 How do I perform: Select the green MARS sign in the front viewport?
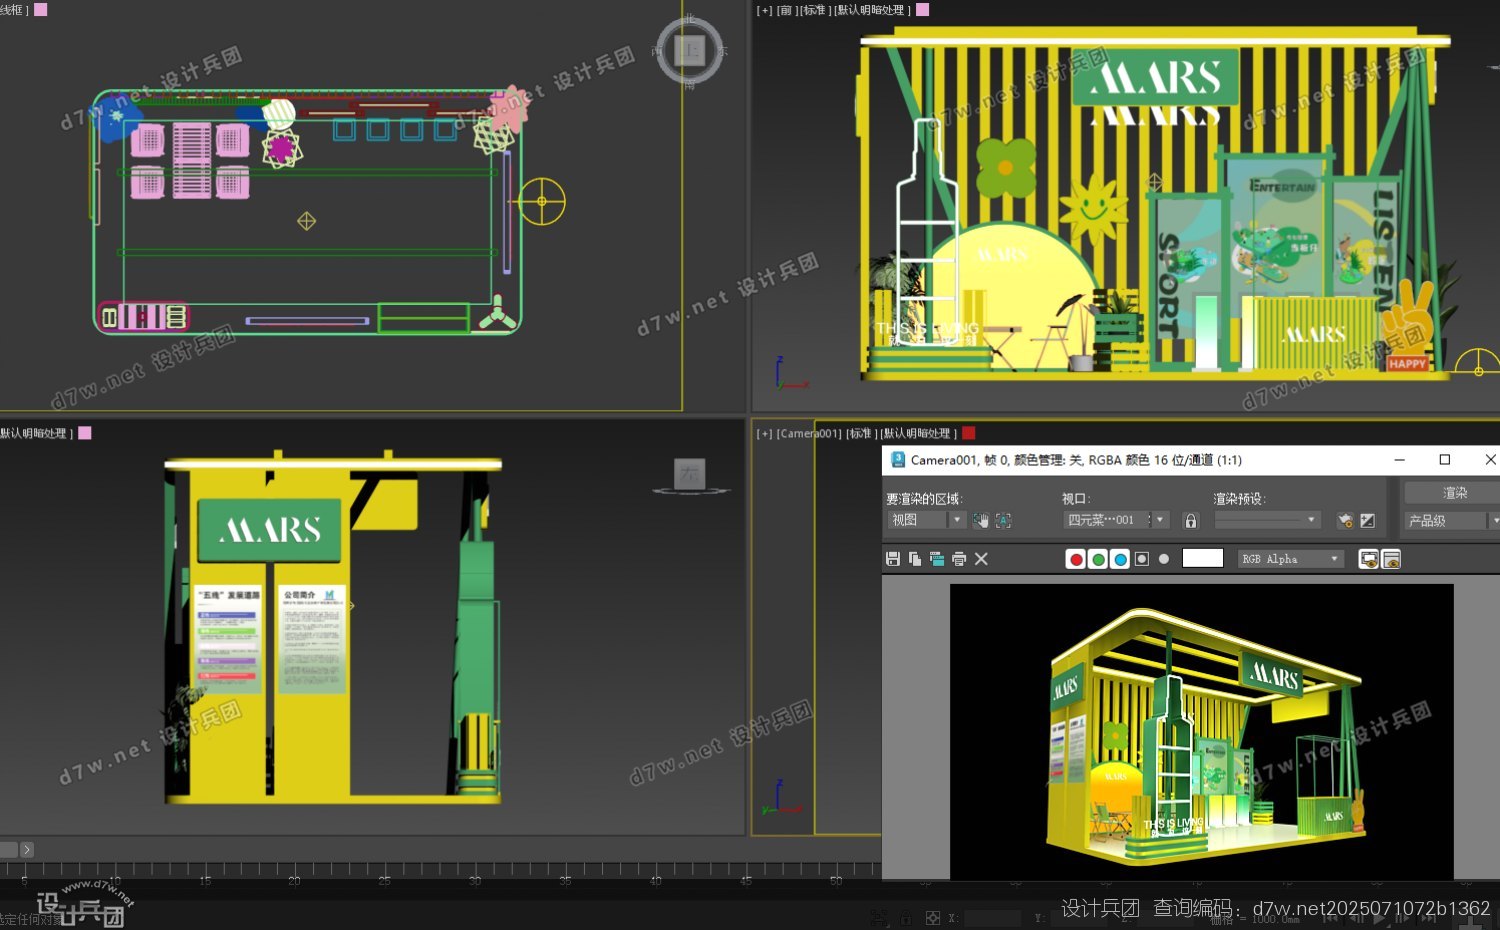(x=1156, y=75)
